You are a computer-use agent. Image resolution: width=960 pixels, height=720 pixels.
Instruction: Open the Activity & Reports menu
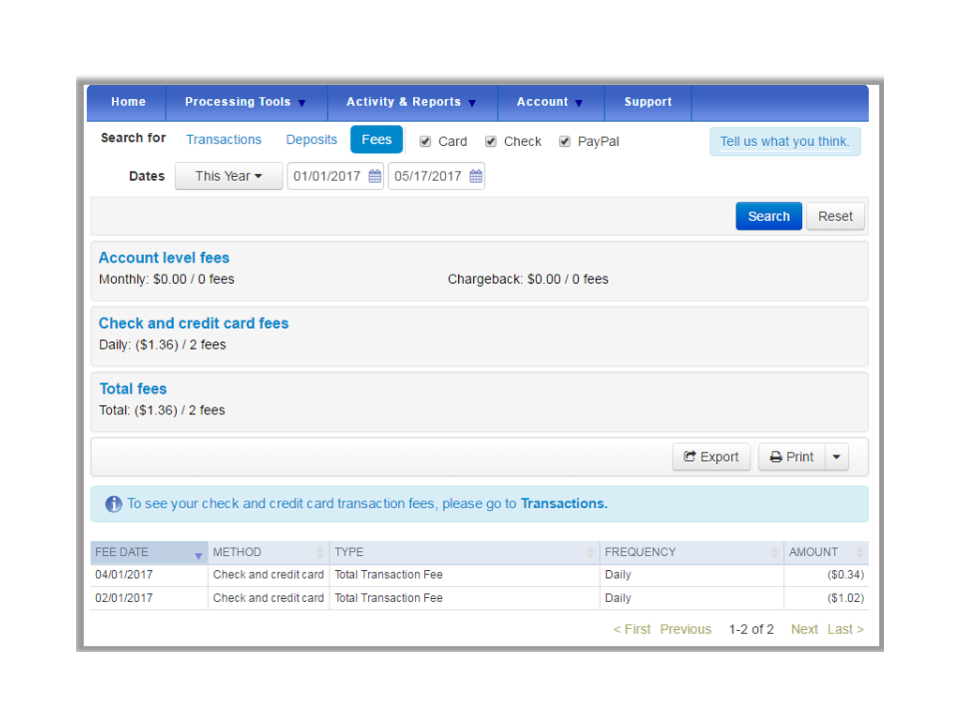411,102
